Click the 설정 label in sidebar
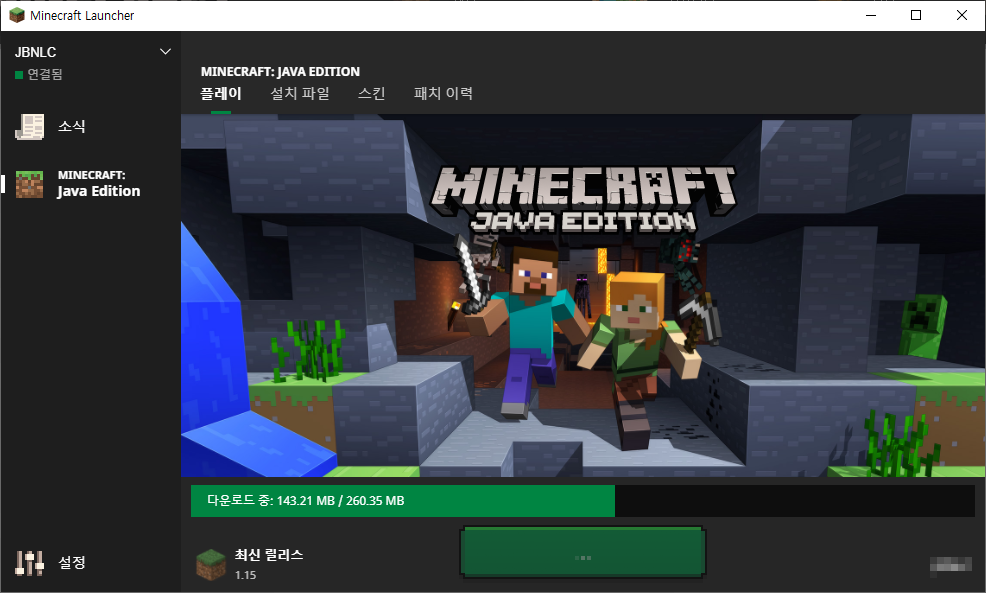 [72, 563]
